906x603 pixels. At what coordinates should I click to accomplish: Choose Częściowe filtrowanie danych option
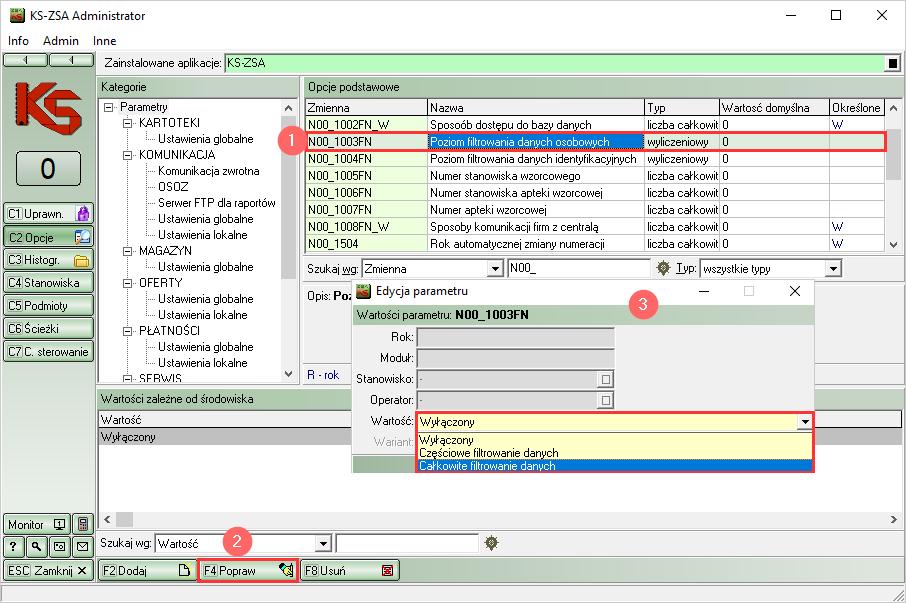[614, 453]
